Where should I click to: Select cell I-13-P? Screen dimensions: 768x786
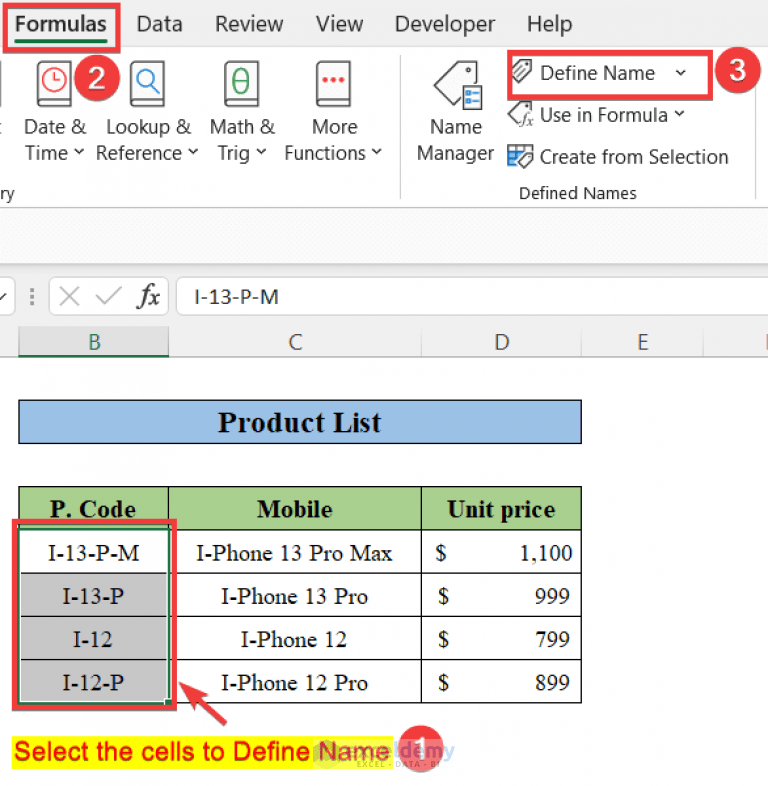93,596
